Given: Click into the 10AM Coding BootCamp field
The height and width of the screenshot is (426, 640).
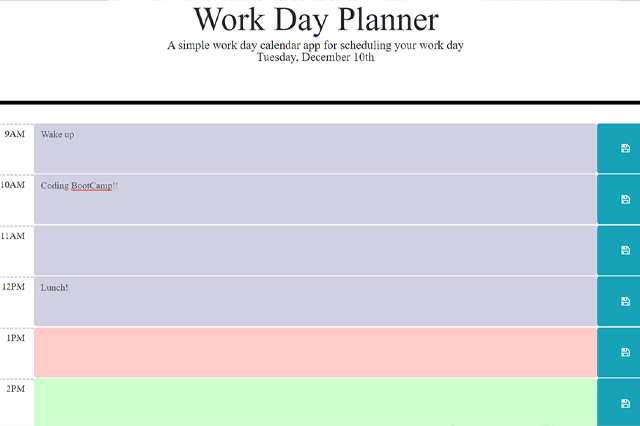Looking at the screenshot, I should click(x=315, y=199).
